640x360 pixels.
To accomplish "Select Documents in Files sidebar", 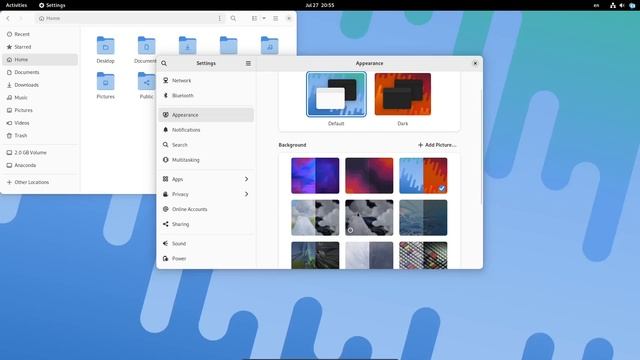I will click(40, 72).
